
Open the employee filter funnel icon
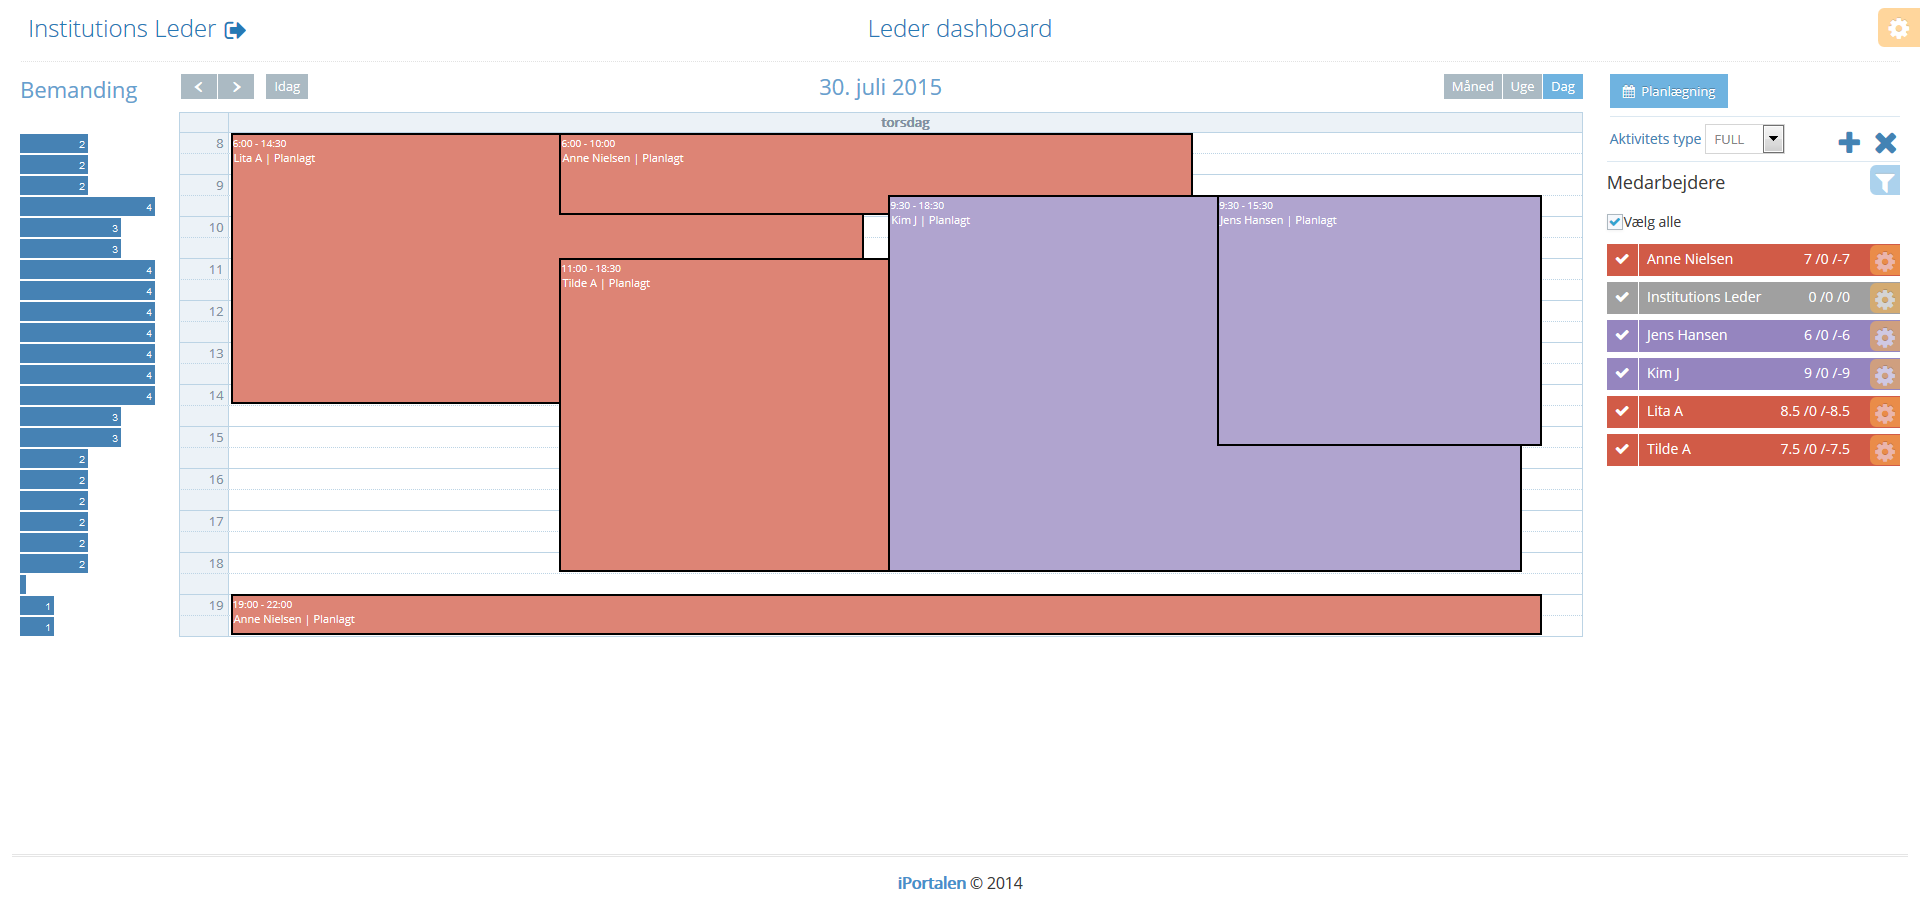pos(1884,181)
